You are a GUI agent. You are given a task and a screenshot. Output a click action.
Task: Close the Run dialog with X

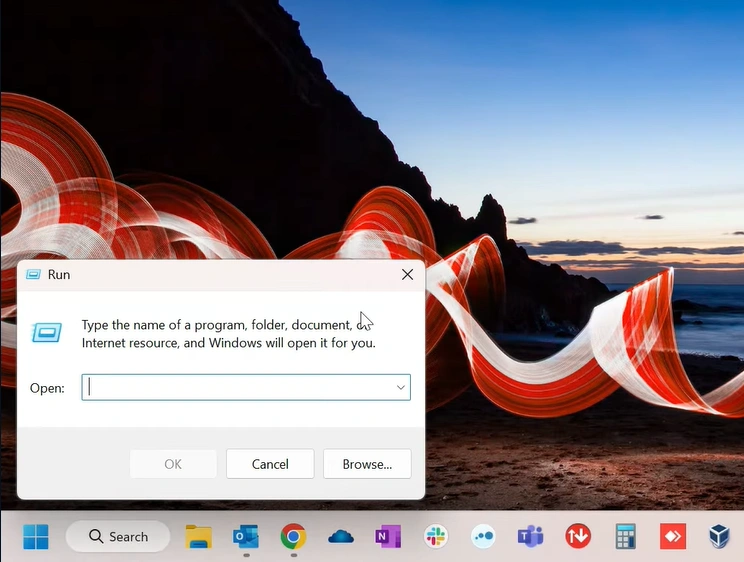(408, 274)
